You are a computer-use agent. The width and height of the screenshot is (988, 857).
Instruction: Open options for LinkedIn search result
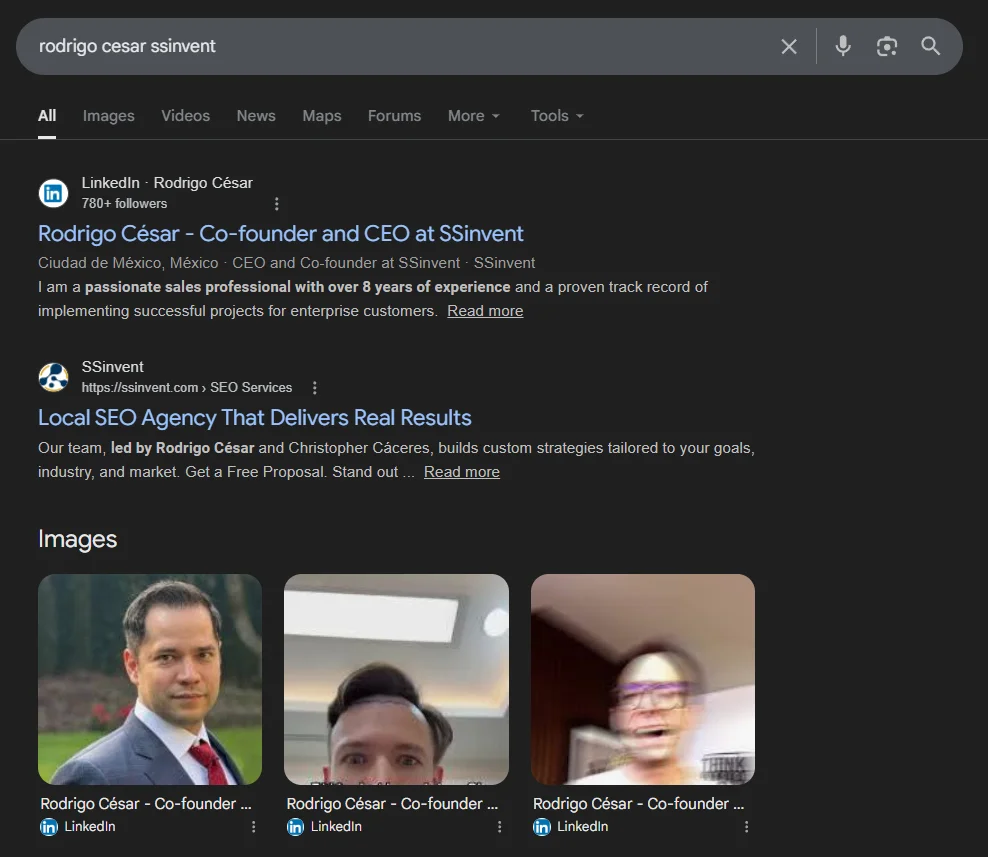pos(277,204)
